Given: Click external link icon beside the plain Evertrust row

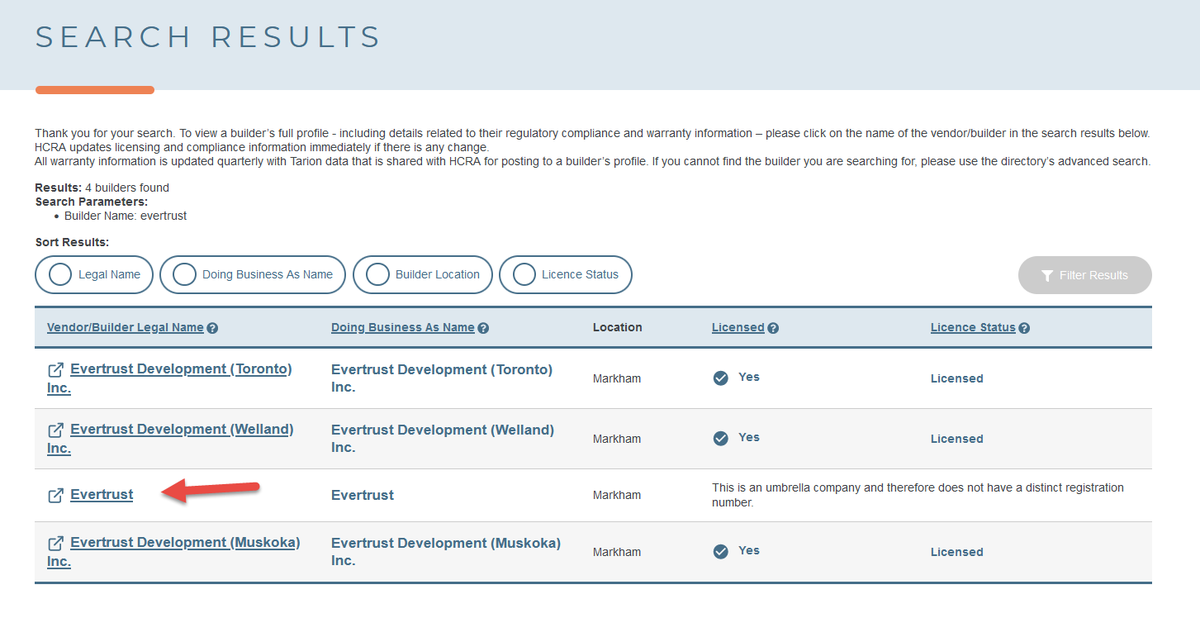Looking at the screenshot, I should 56,495.
